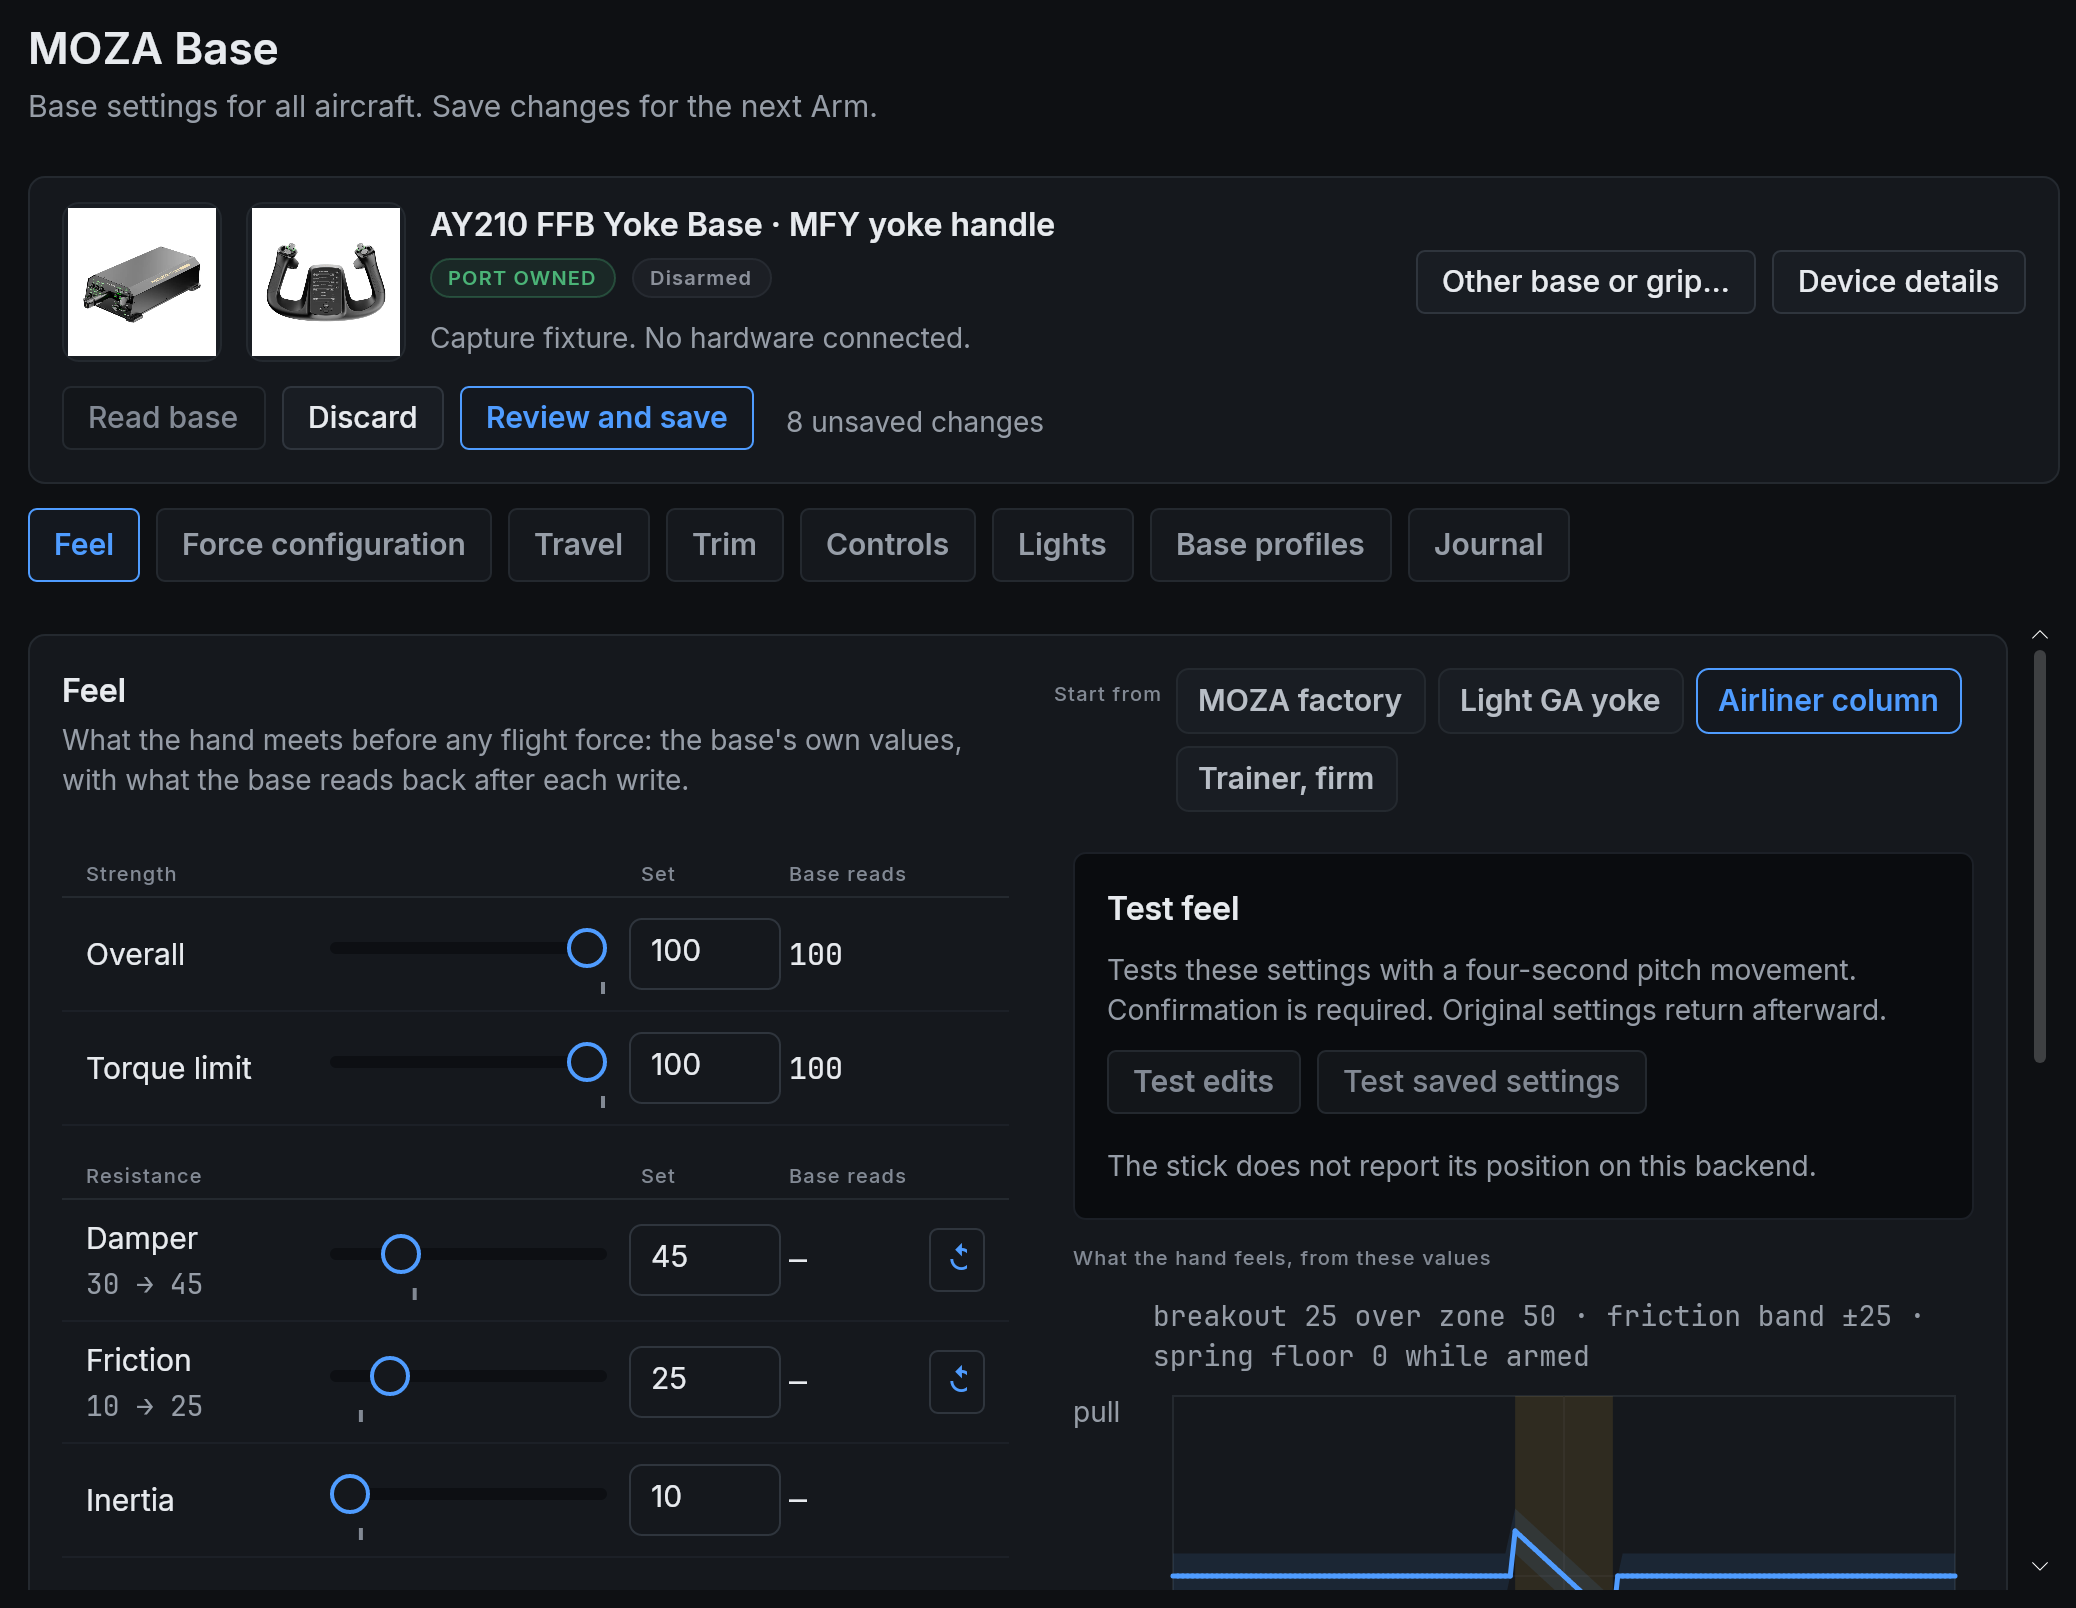Open the Controls tab
The height and width of the screenshot is (1608, 2076).
click(888, 545)
